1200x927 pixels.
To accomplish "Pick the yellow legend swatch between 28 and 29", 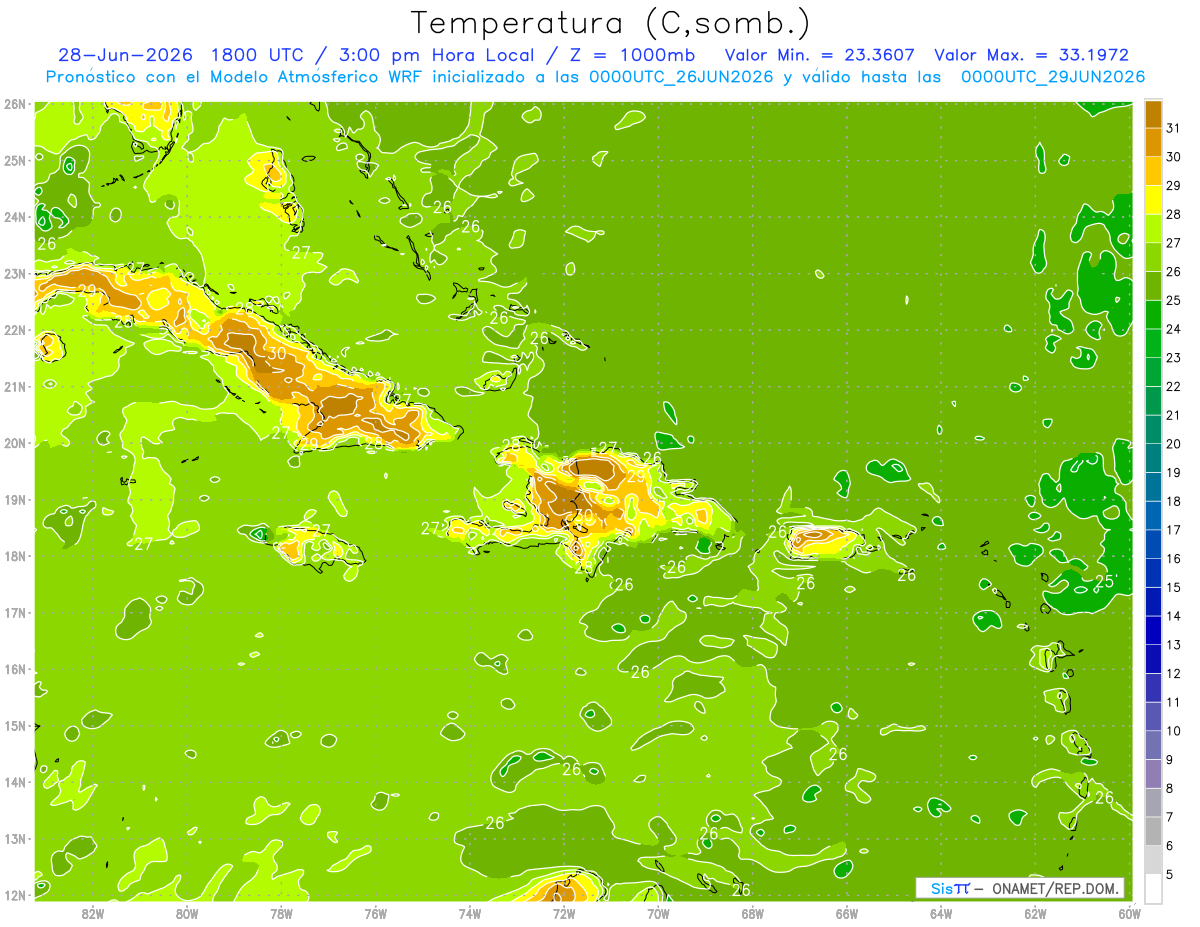I will tap(1153, 200).
